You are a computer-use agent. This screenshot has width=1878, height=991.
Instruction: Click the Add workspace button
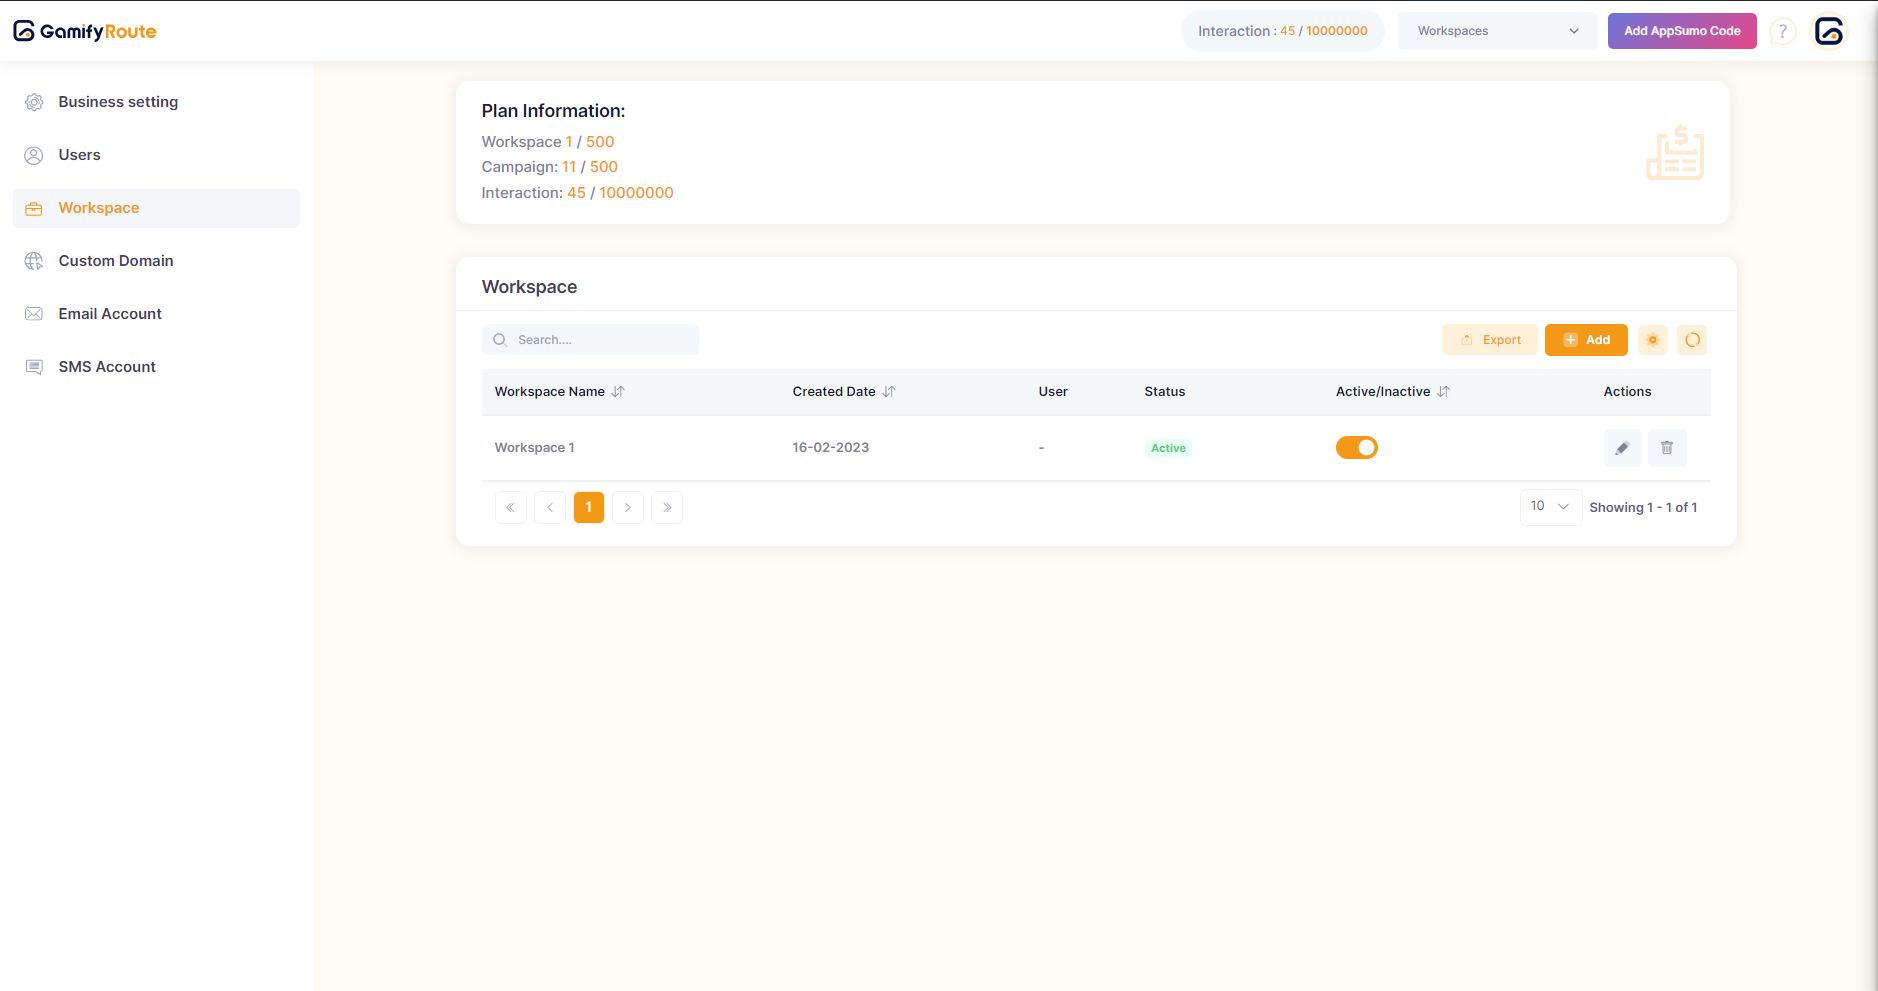click(1586, 340)
